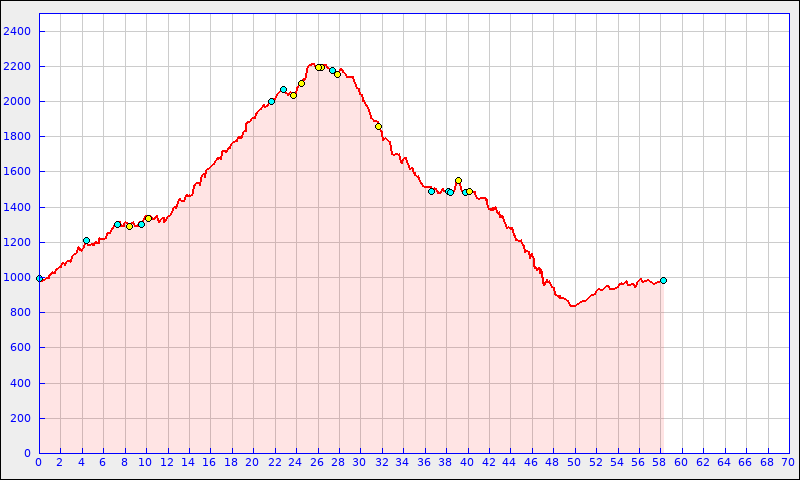The height and width of the screenshot is (480, 800).
Task: Select the cyan marker just past the summit
Action: click(332, 70)
